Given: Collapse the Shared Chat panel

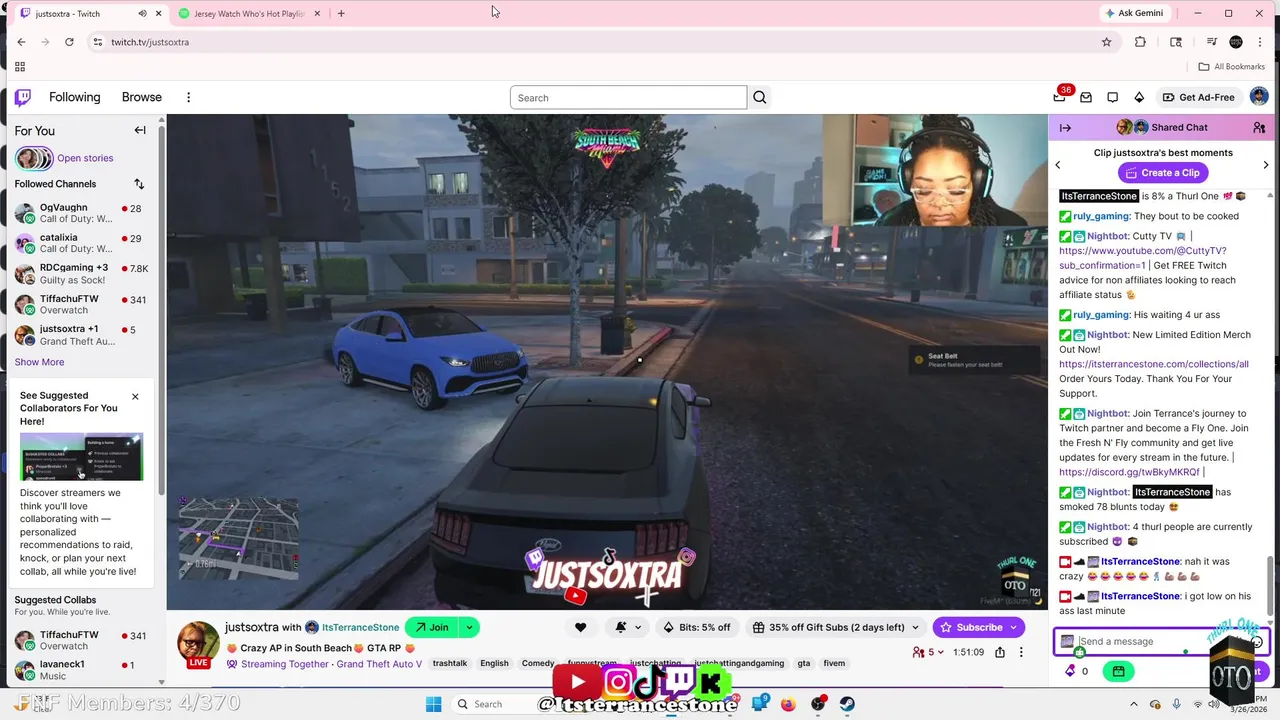Looking at the screenshot, I should 1065,127.
